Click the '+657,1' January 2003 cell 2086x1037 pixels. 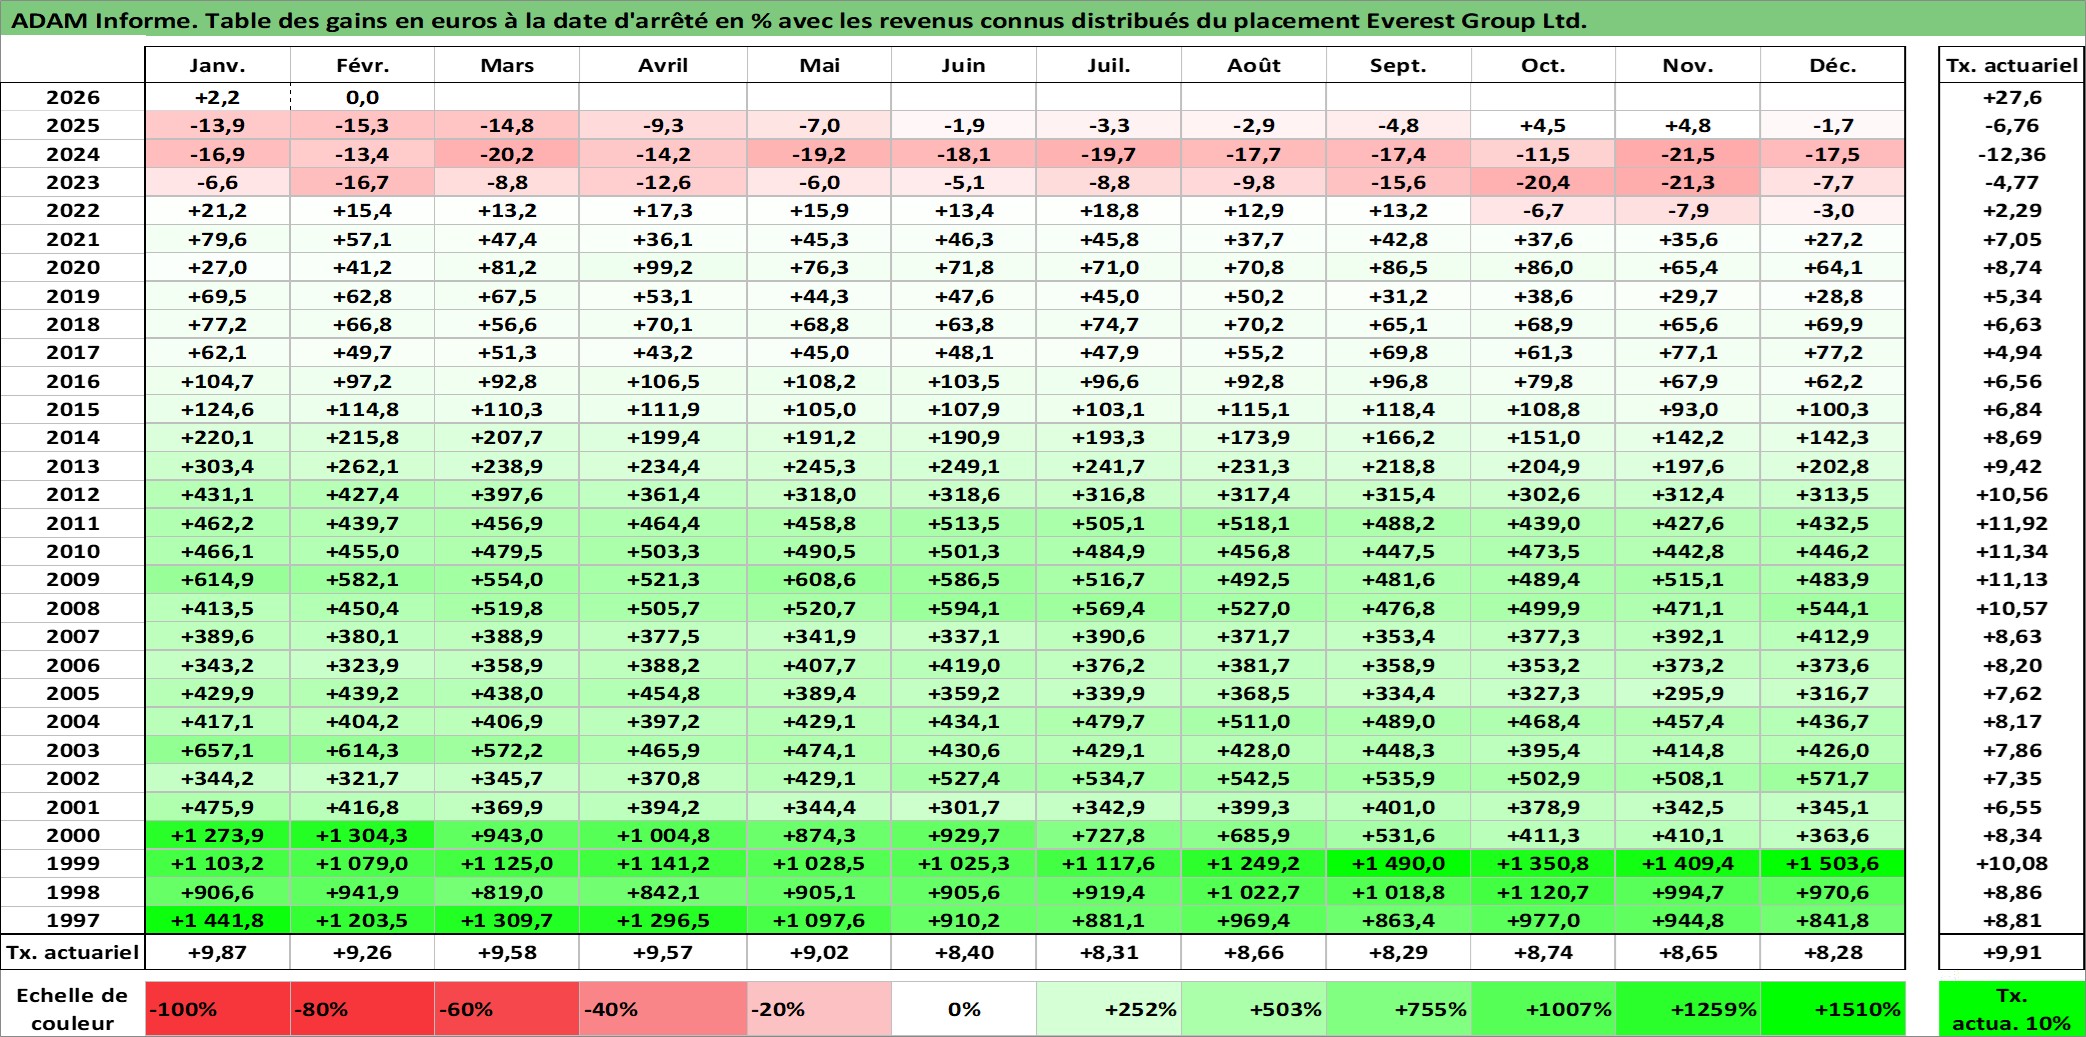(218, 750)
